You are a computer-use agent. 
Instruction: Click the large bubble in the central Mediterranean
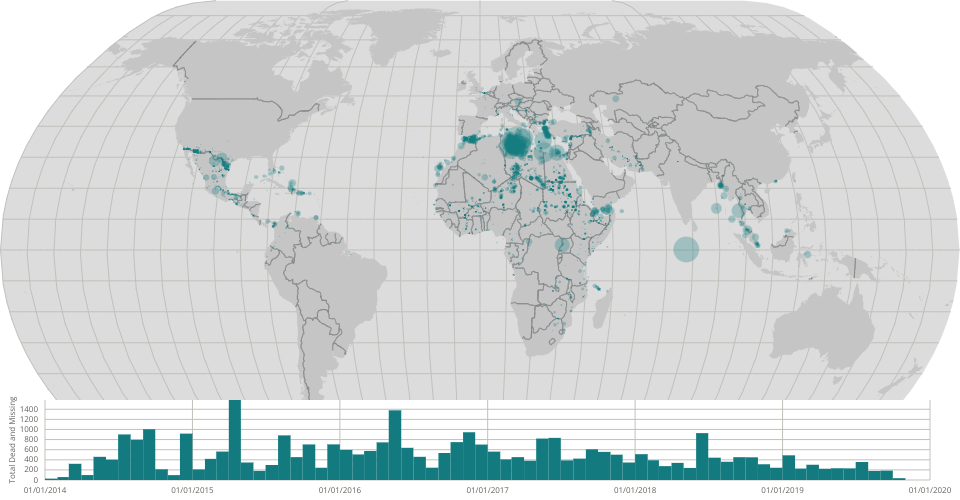[x=516, y=144]
